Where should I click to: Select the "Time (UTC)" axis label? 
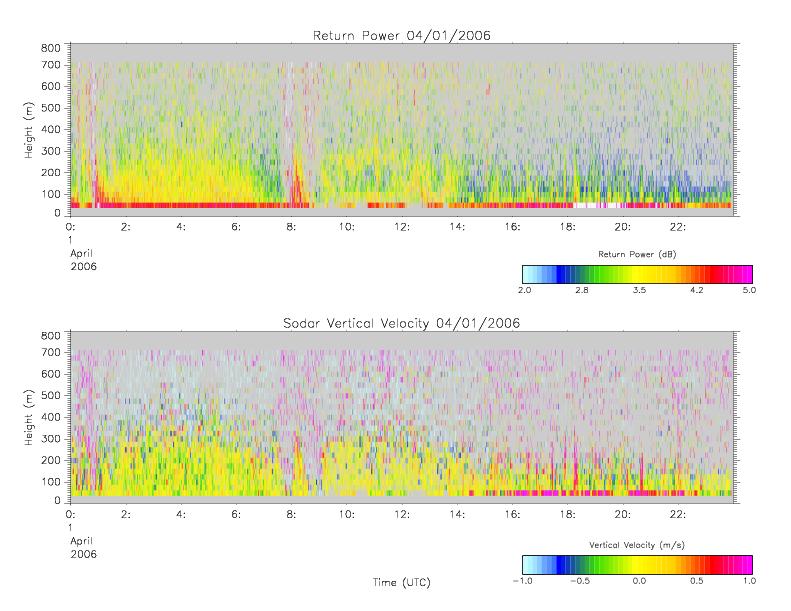(402, 582)
